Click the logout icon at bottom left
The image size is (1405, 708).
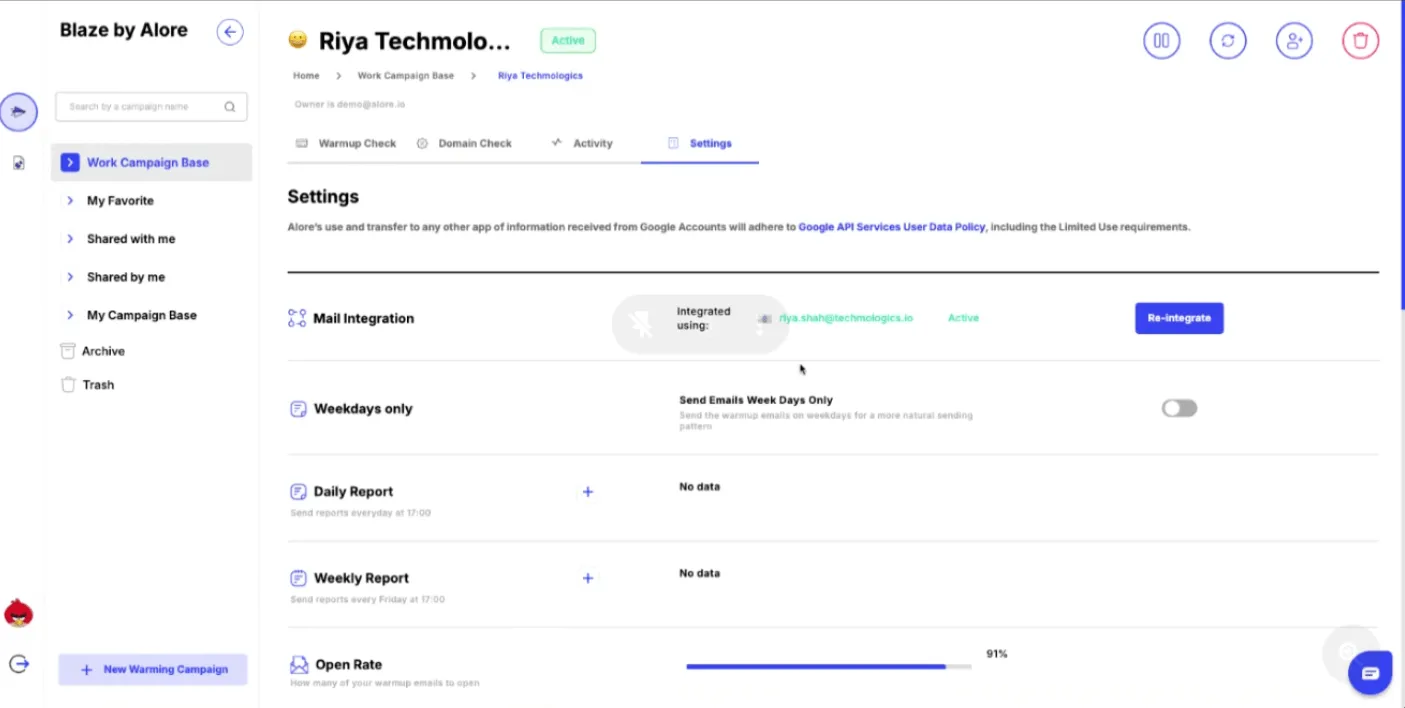18,663
